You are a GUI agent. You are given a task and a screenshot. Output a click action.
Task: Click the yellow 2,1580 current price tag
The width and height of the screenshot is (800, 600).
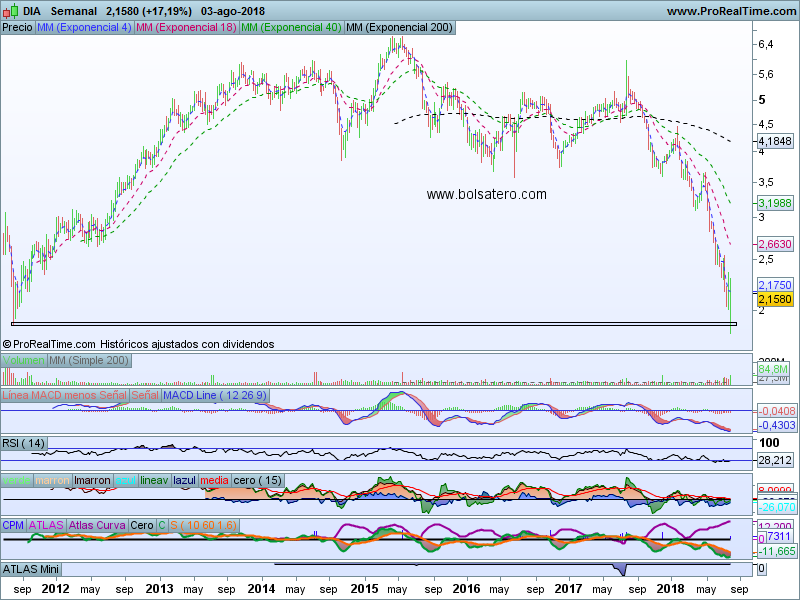775,299
